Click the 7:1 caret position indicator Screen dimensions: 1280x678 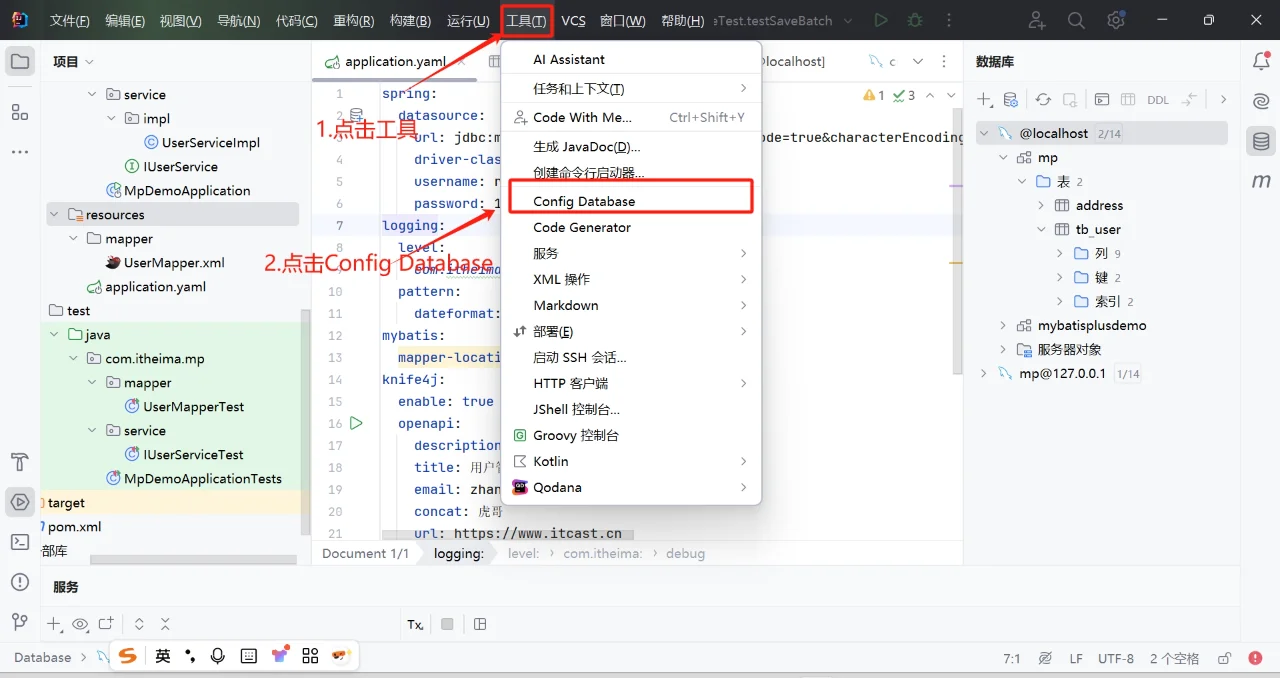[1012, 658]
